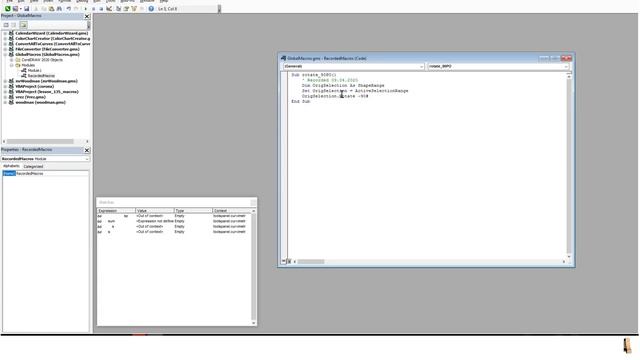
Task: Click the code window horizontal scrollbar thumb
Action: [311, 262]
